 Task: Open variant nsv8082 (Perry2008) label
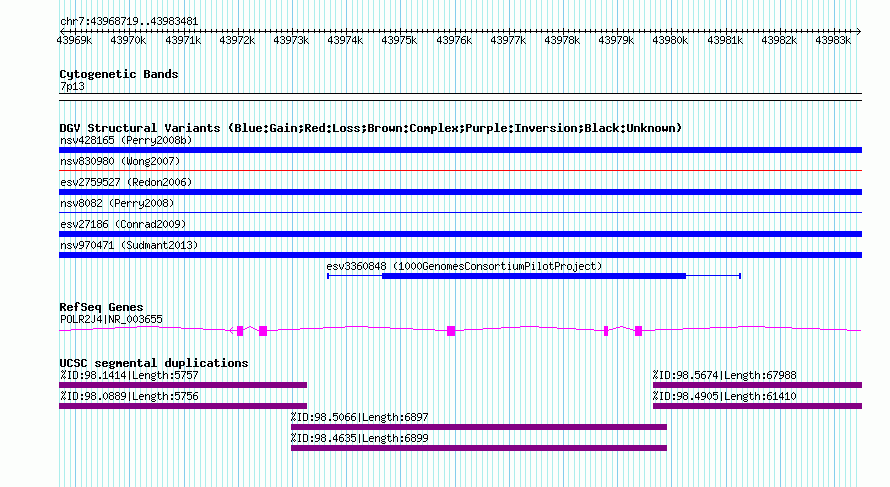(x=117, y=203)
